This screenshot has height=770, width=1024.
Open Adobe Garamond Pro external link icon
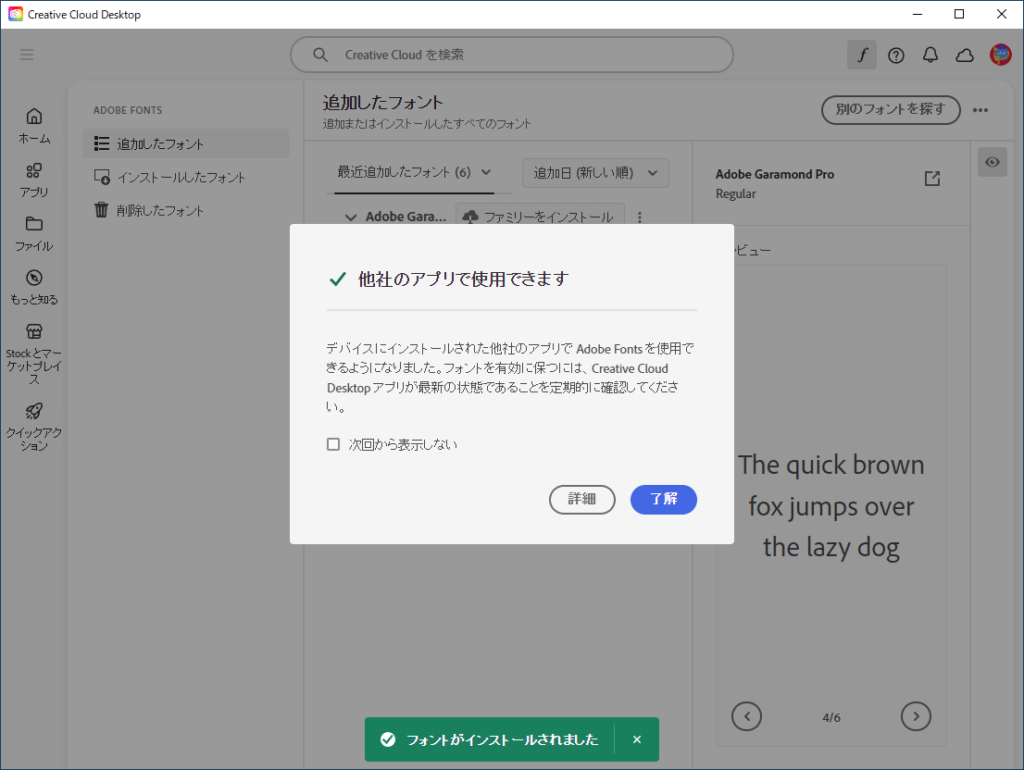(x=932, y=178)
